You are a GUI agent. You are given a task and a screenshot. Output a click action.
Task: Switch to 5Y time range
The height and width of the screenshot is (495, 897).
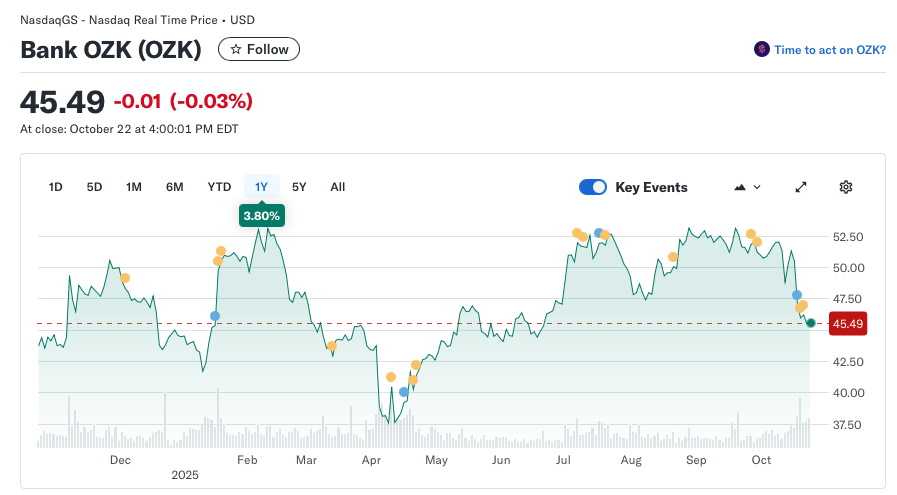pos(299,187)
